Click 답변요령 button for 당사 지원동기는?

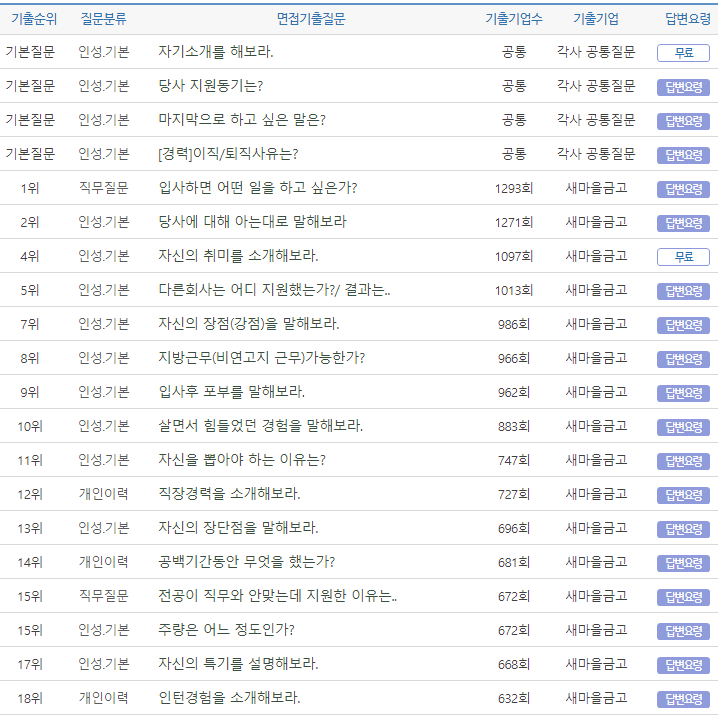[683, 87]
